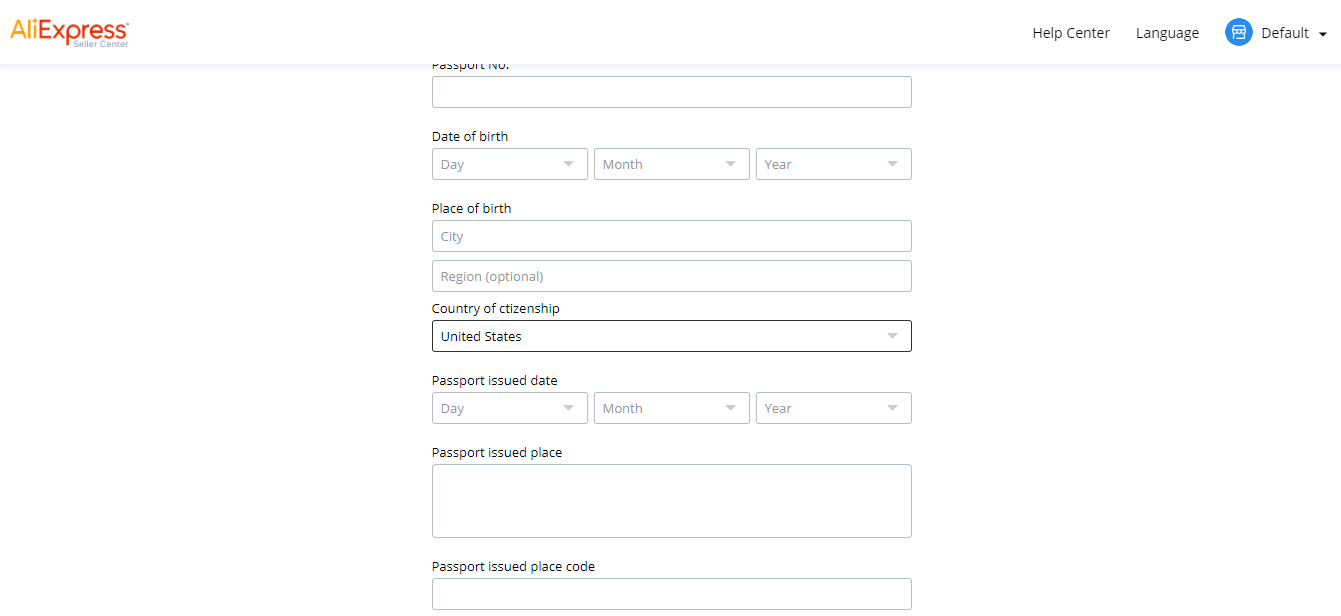The height and width of the screenshot is (616, 1341).
Task: Click the blue storefront account avatar icon
Action: tap(1238, 31)
